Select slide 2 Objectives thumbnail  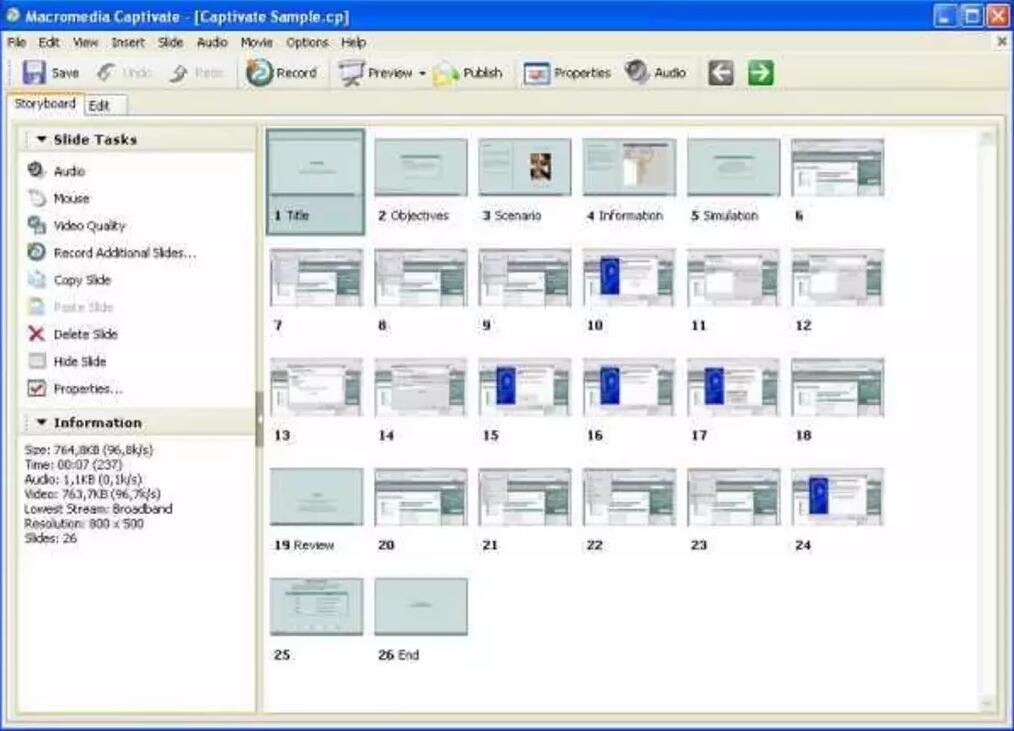tap(420, 166)
